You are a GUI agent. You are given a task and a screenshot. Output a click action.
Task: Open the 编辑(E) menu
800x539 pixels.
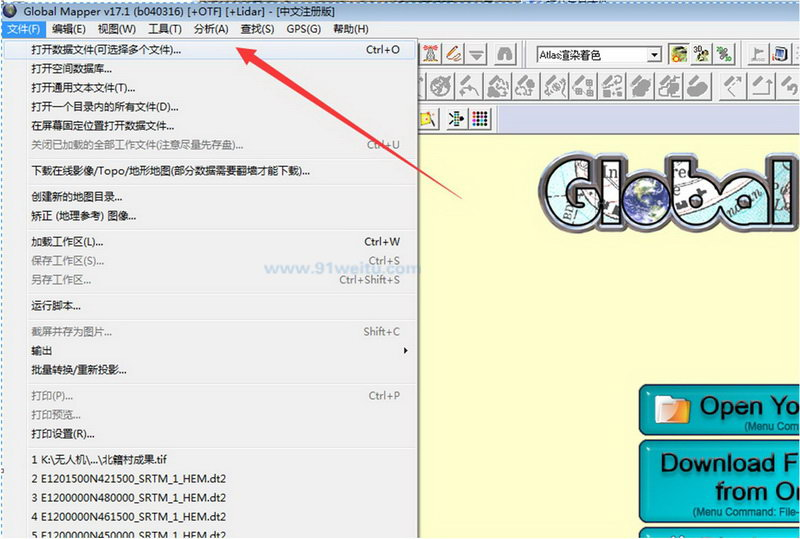coord(68,29)
